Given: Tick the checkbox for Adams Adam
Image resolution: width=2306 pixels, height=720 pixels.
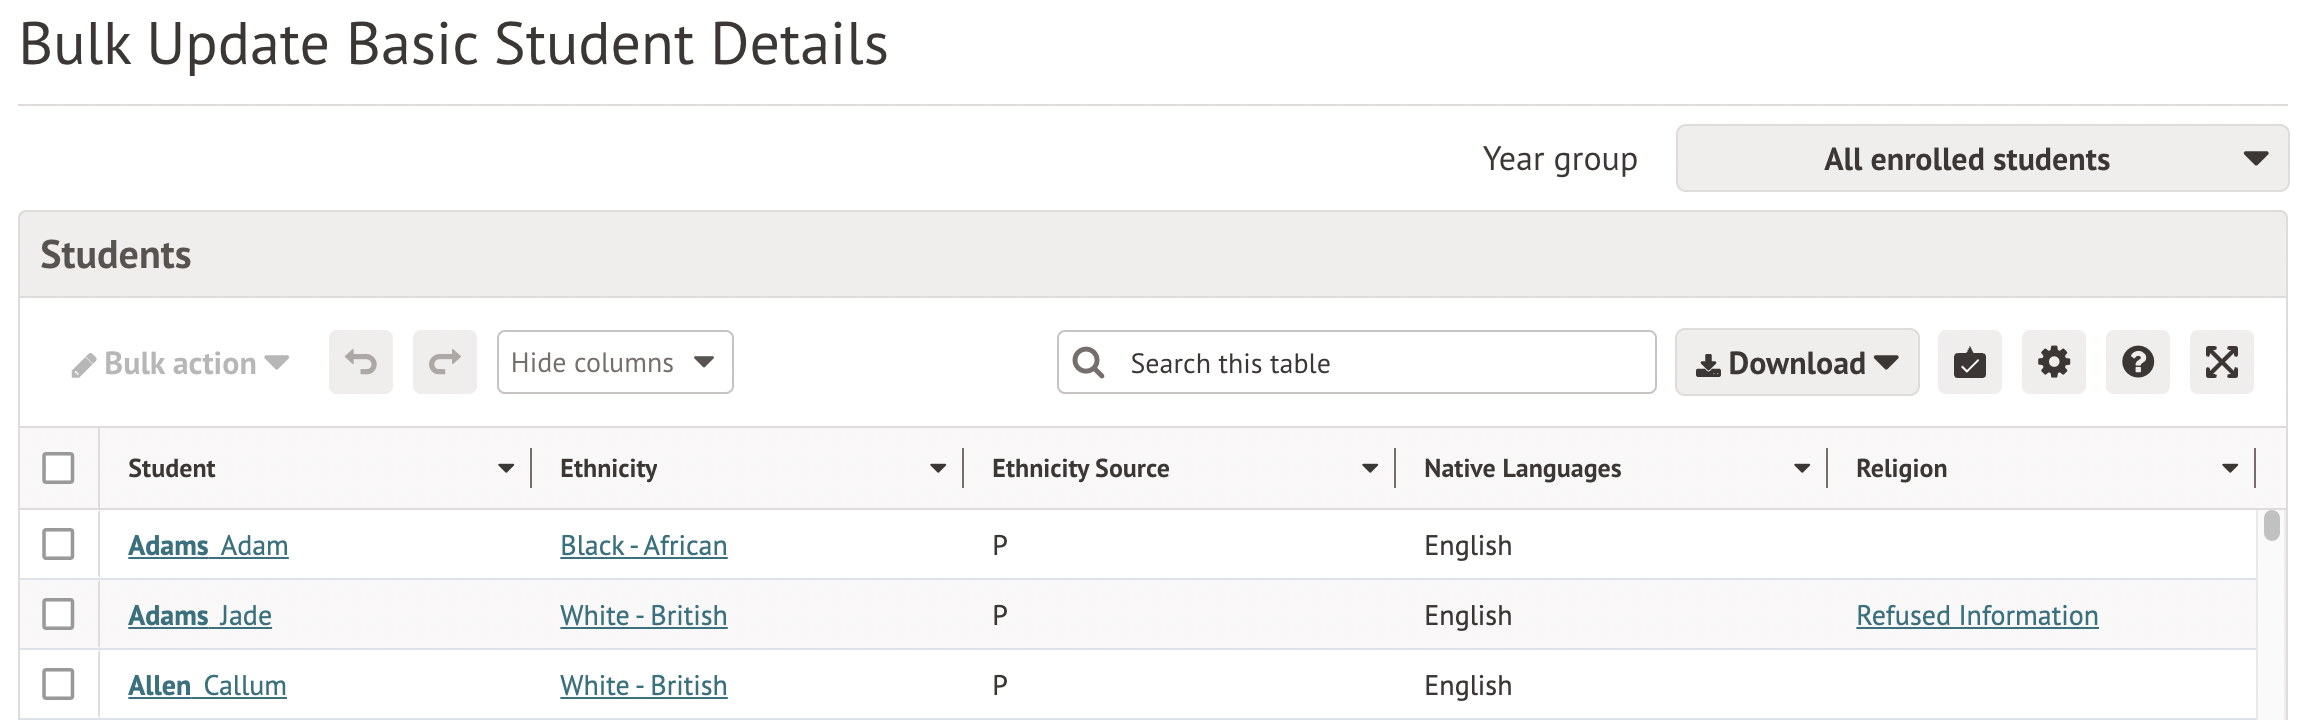Looking at the screenshot, I should pyautogui.click(x=58, y=545).
